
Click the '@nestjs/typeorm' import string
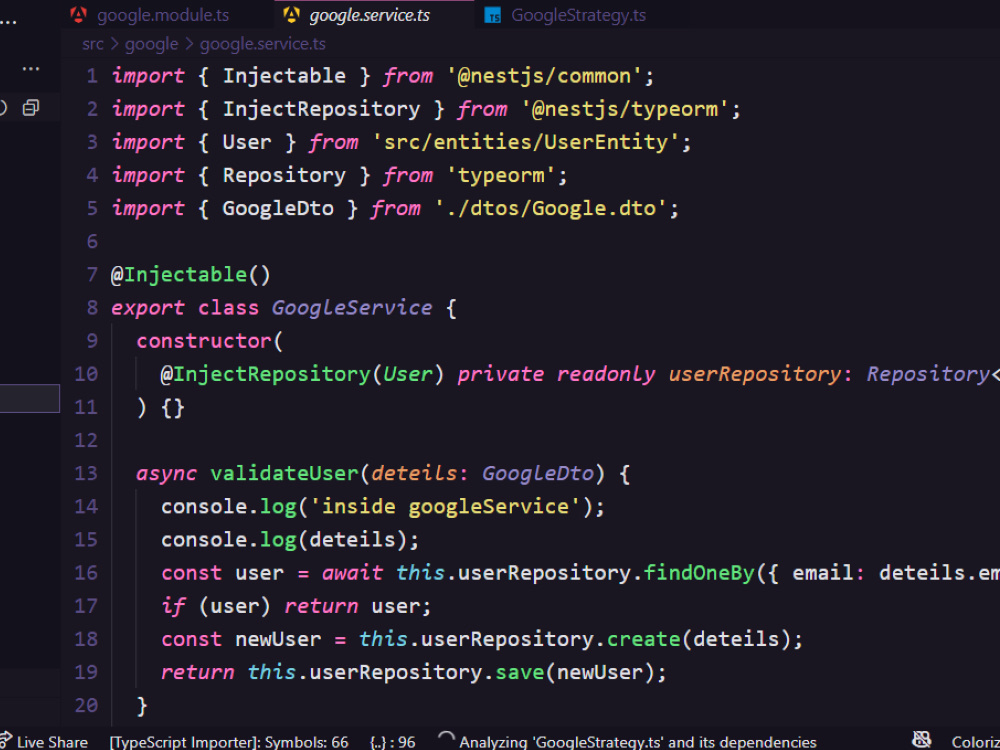pos(625,109)
